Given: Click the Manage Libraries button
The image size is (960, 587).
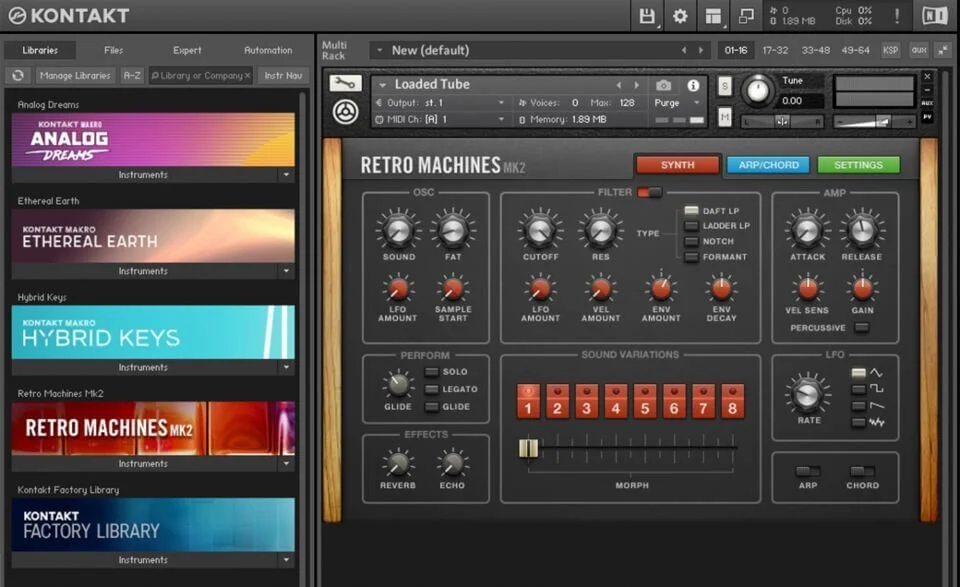Looking at the screenshot, I should [76, 75].
